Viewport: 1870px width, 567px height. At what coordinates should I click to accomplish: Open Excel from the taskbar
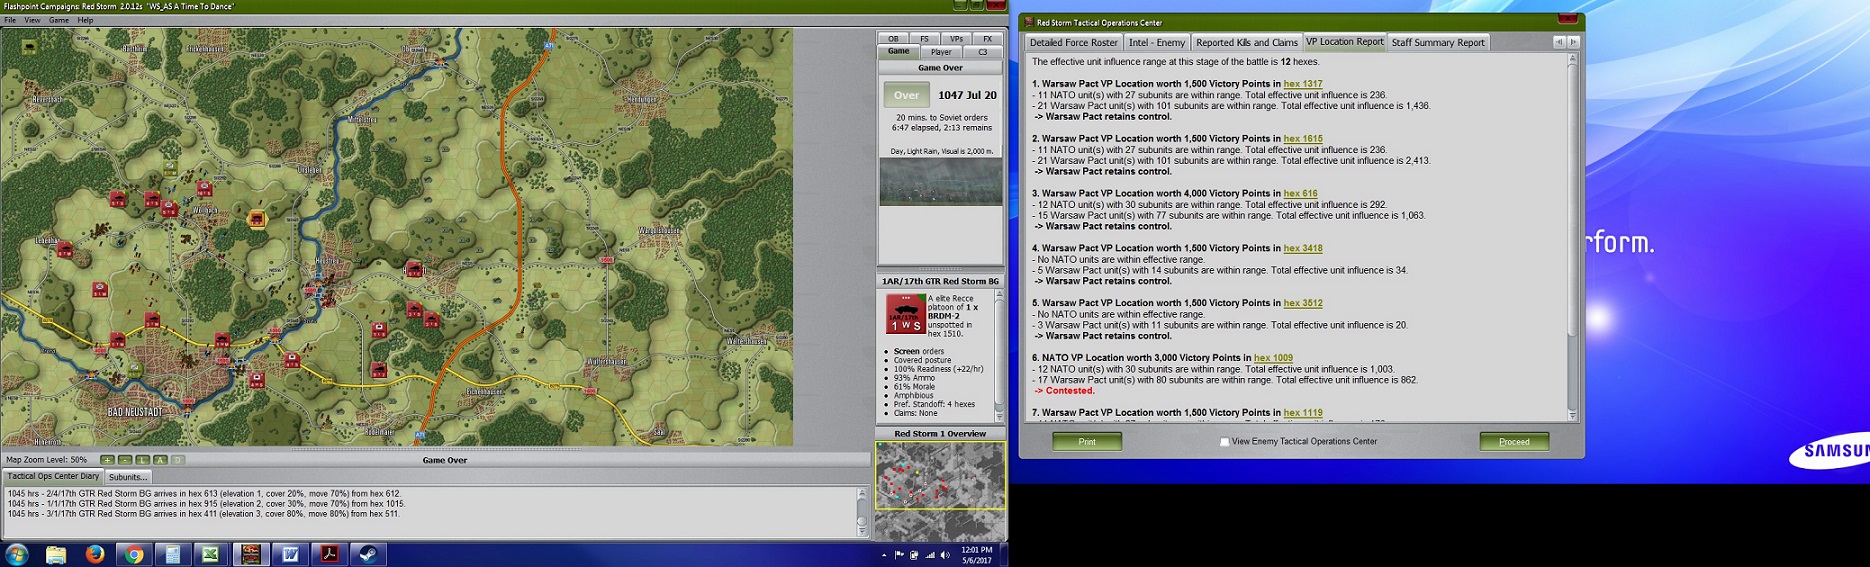click(212, 554)
